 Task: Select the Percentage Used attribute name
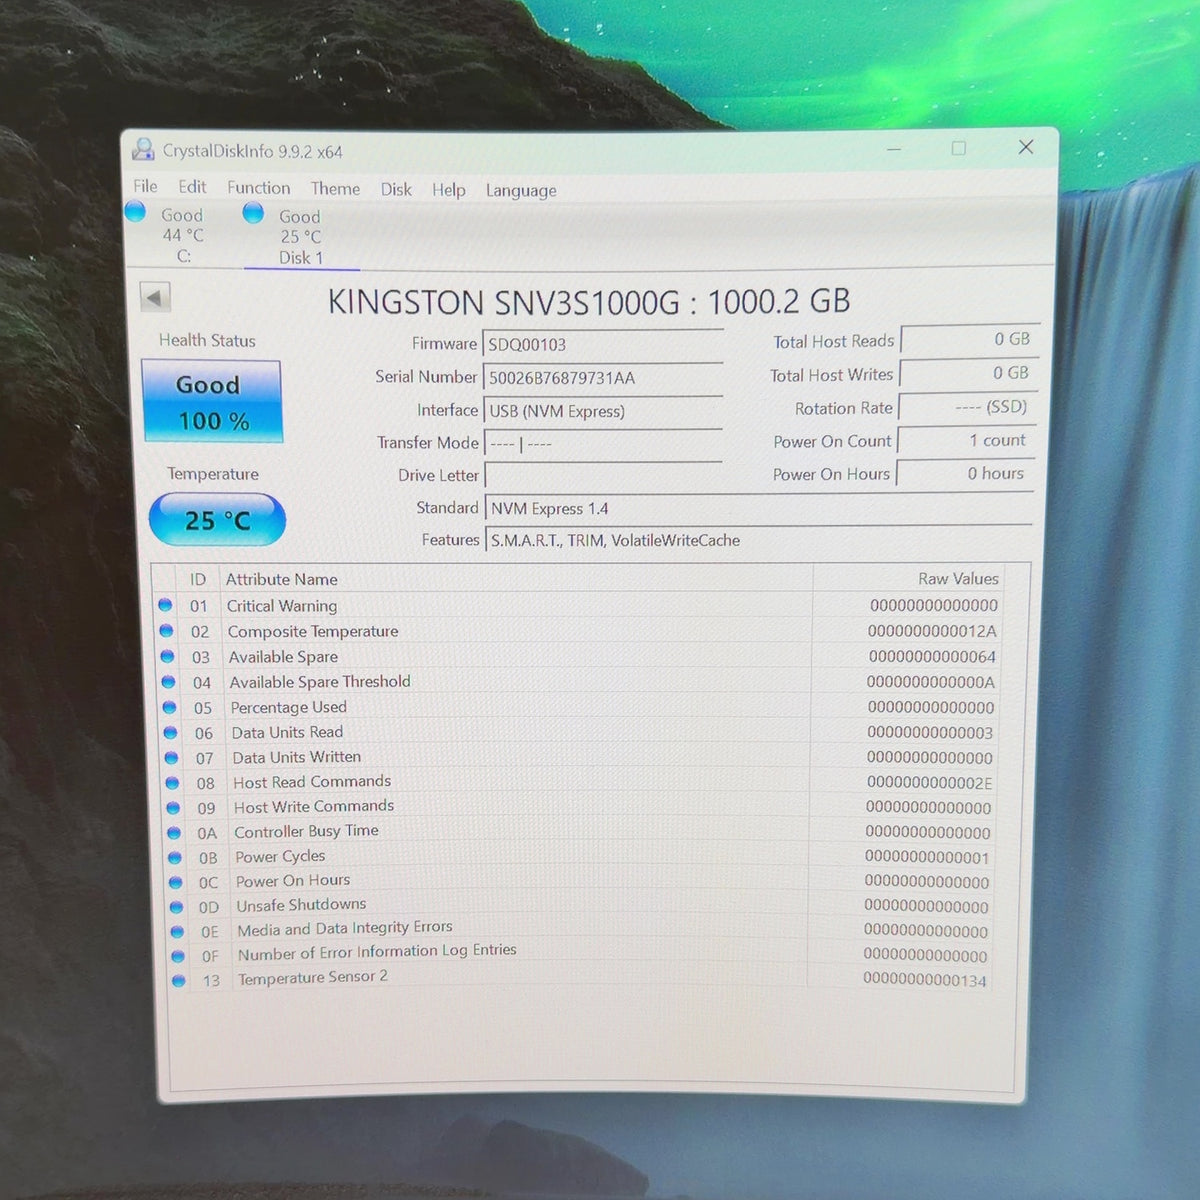pos(289,707)
